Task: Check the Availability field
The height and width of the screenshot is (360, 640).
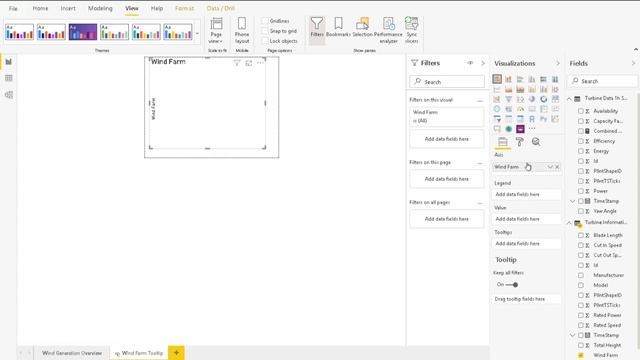Action: coord(581,111)
